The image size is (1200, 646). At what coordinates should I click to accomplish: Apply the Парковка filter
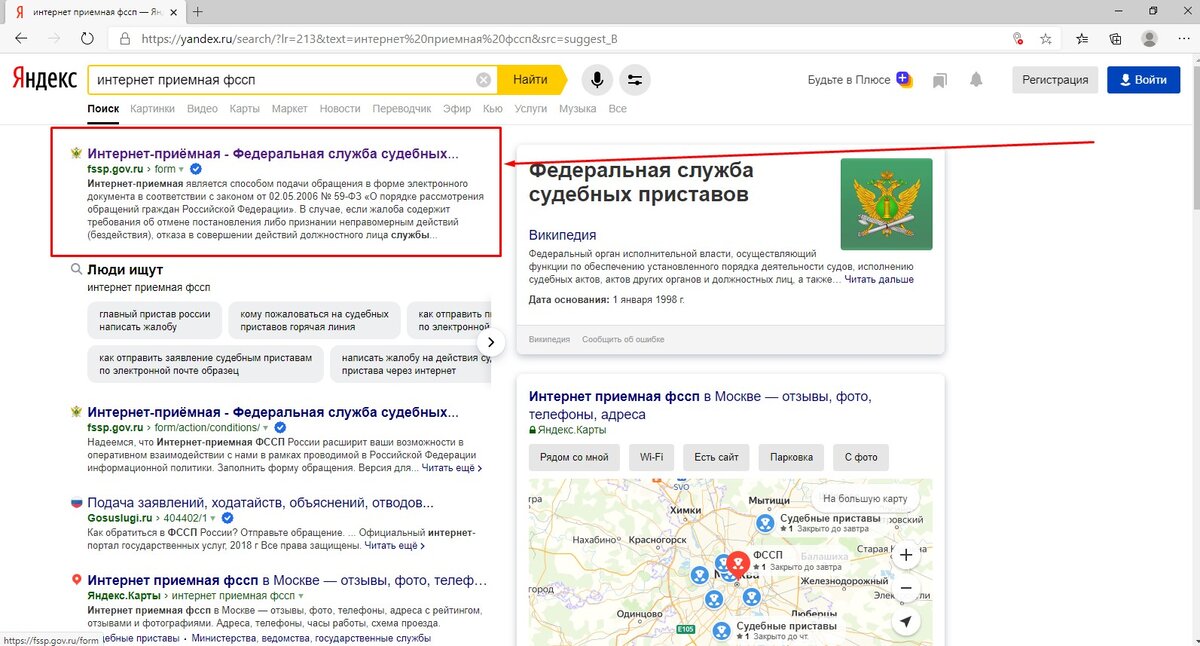(x=791, y=457)
